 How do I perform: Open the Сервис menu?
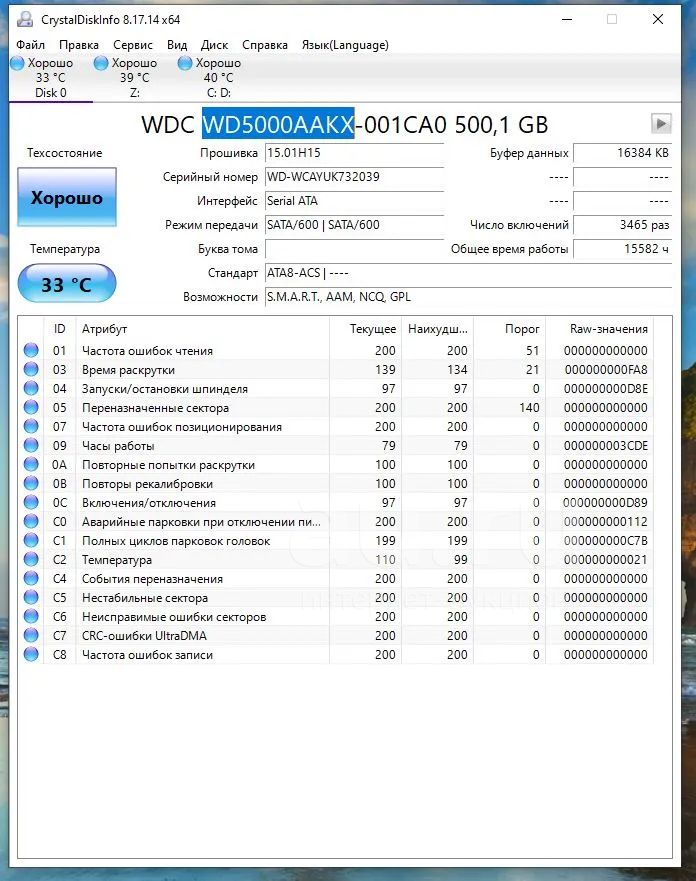pos(133,45)
